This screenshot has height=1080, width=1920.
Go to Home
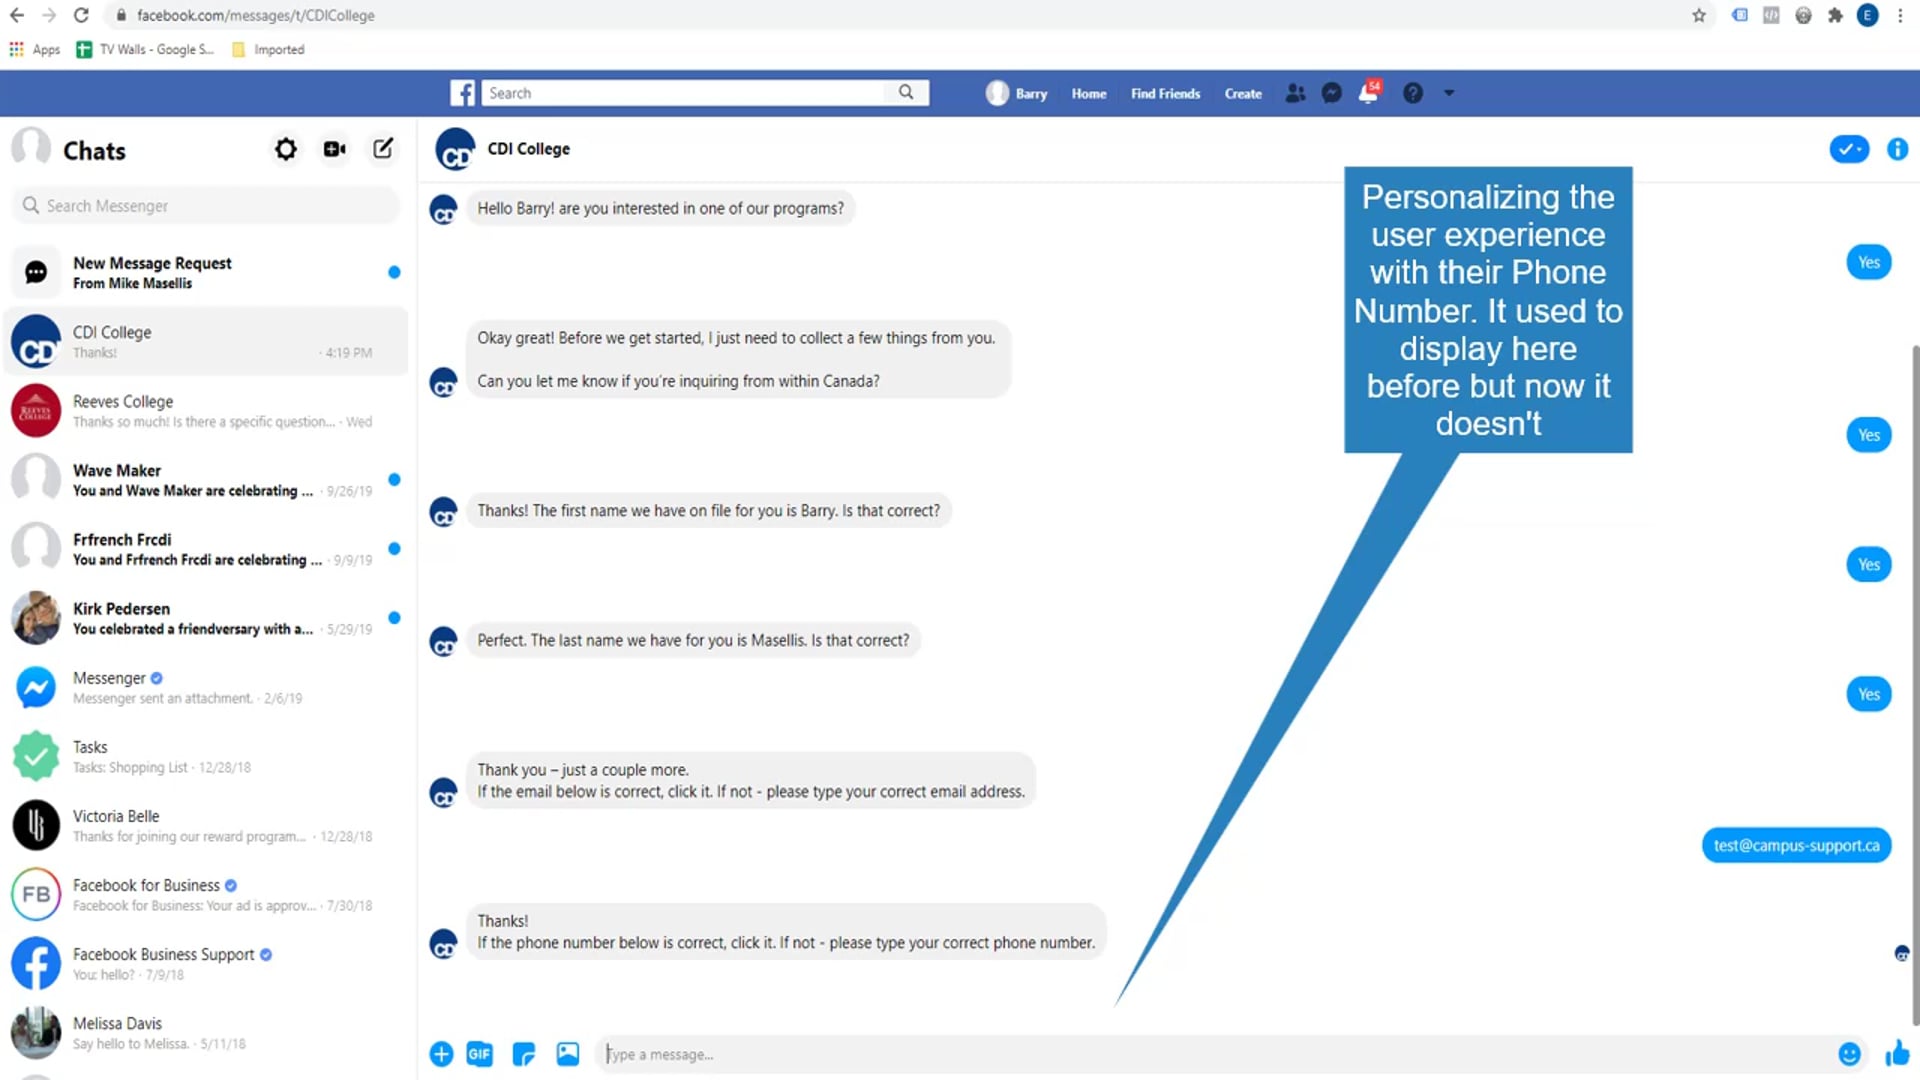click(x=1089, y=94)
